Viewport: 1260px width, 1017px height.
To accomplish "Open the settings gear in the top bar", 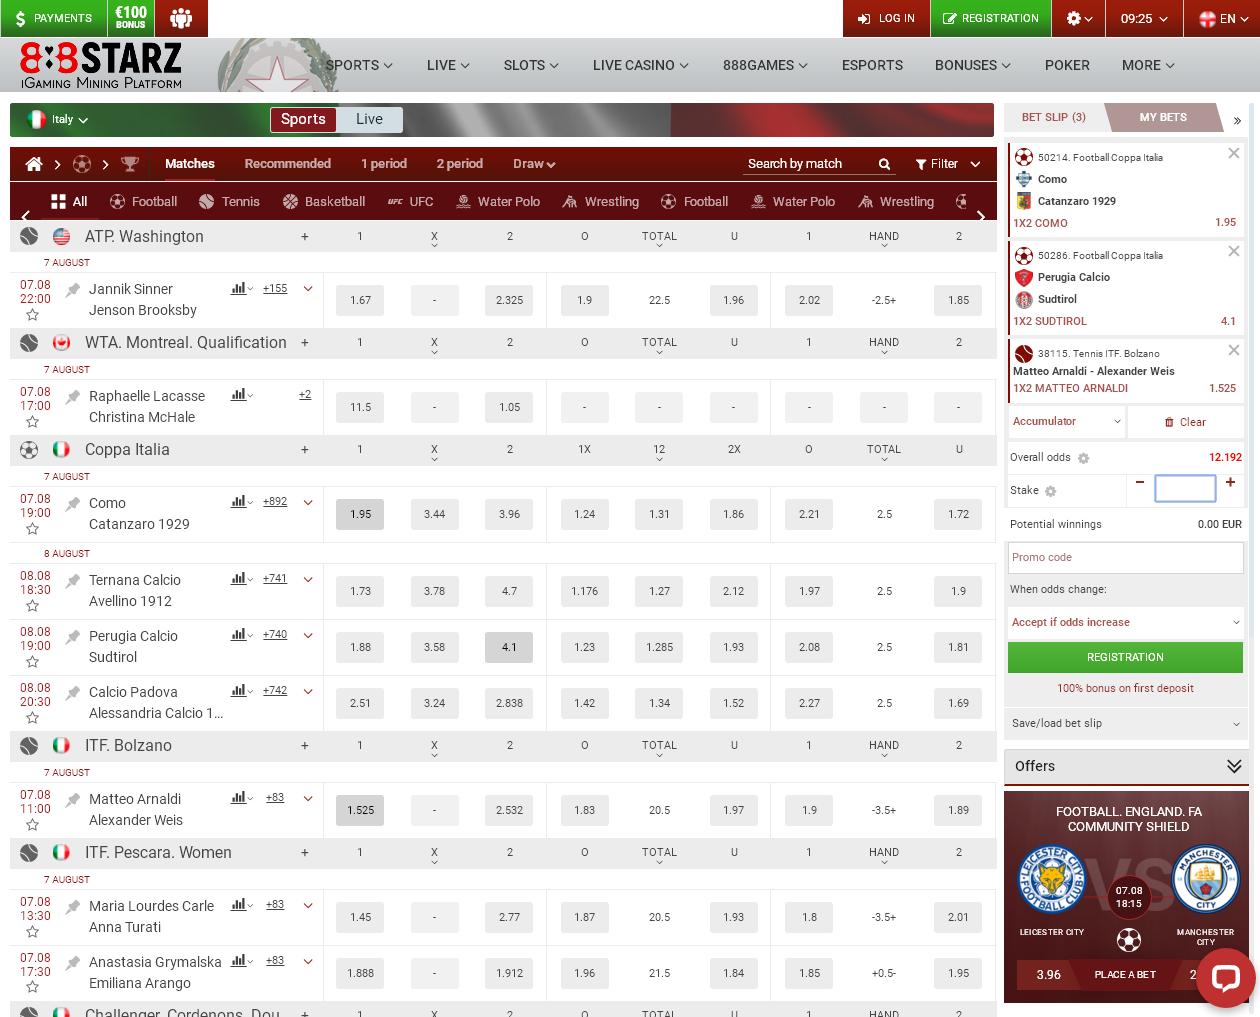I will tap(1074, 18).
